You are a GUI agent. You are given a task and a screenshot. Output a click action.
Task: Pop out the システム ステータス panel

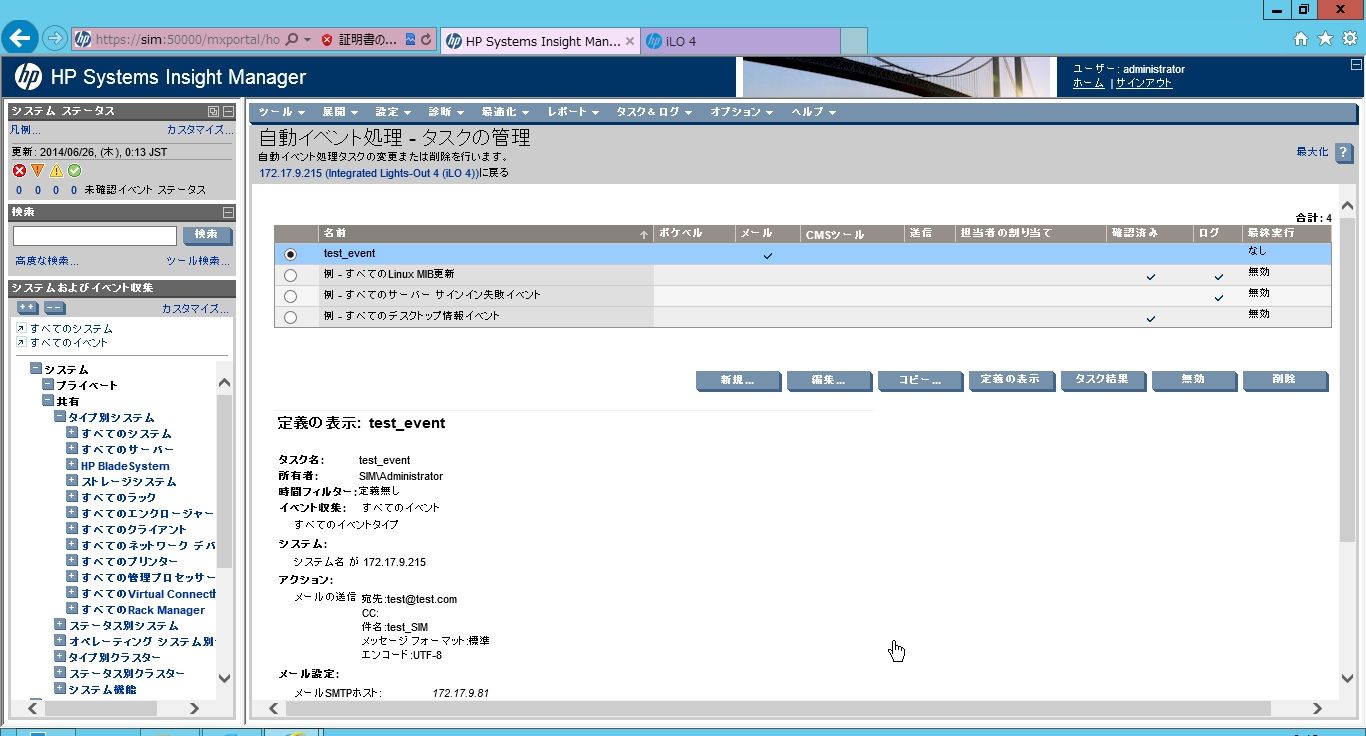(x=213, y=111)
